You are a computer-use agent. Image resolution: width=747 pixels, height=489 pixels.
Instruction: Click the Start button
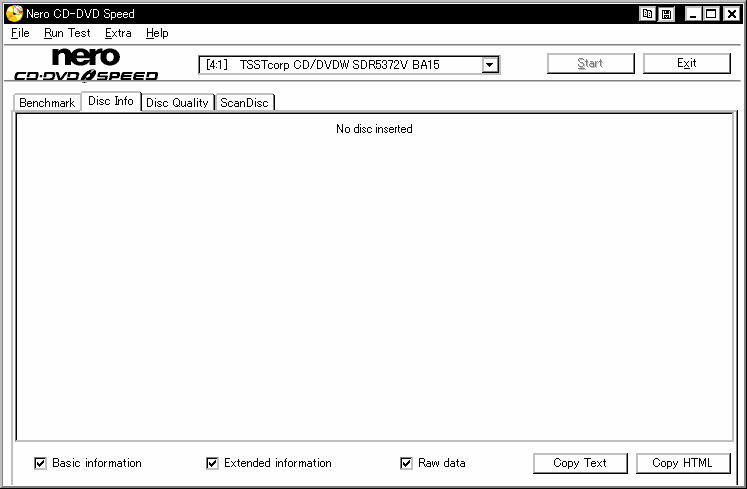point(591,63)
